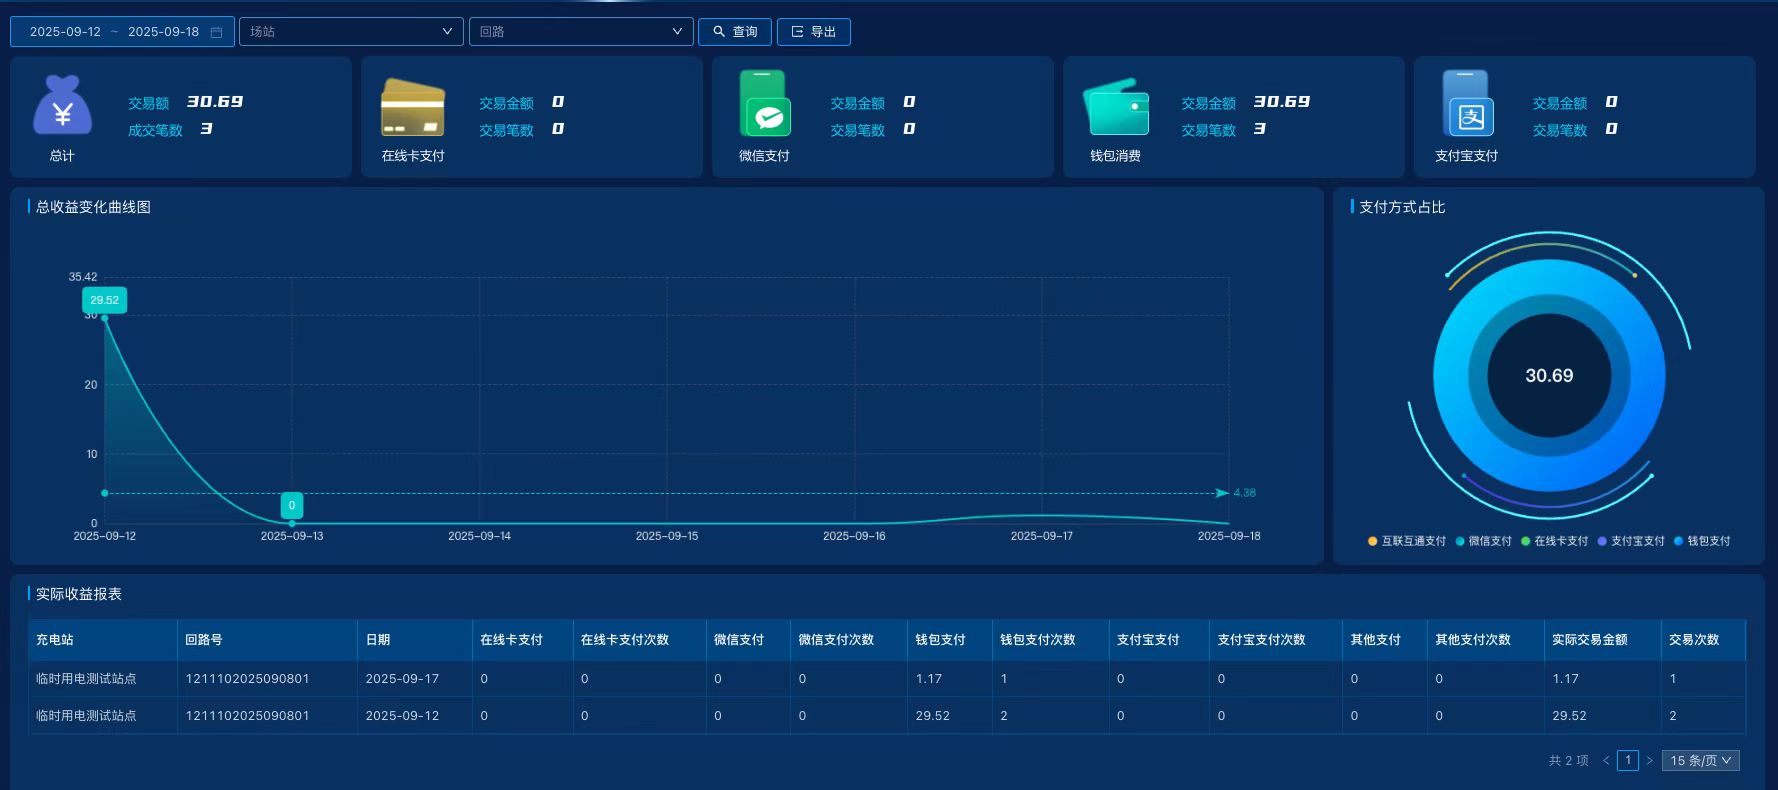Toggle 钱包支付 legend item in pie chart
The width and height of the screenshot is (1778, 790).
point(1702,541)
